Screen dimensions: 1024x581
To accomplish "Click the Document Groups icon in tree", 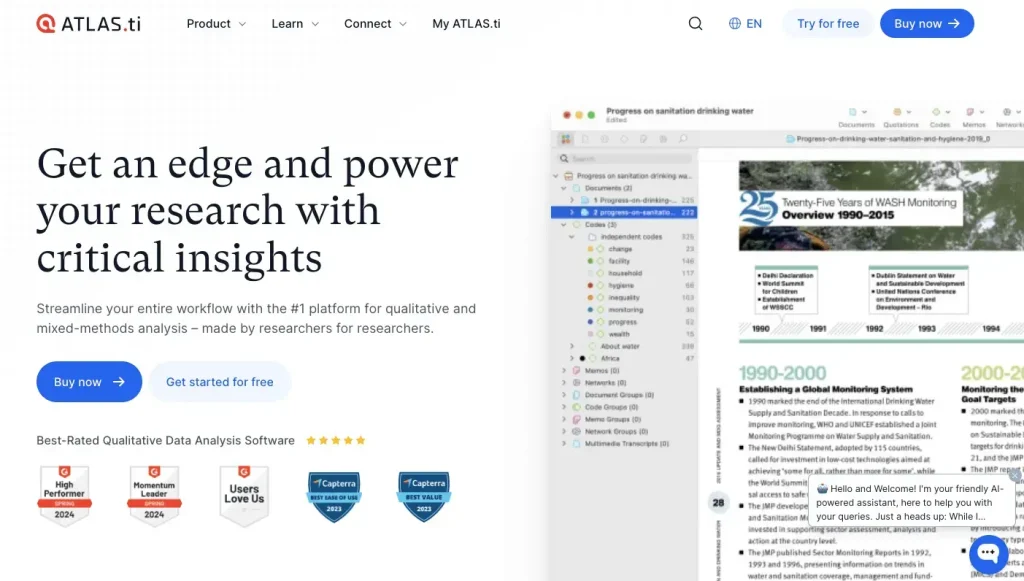I will coord(577,395).
